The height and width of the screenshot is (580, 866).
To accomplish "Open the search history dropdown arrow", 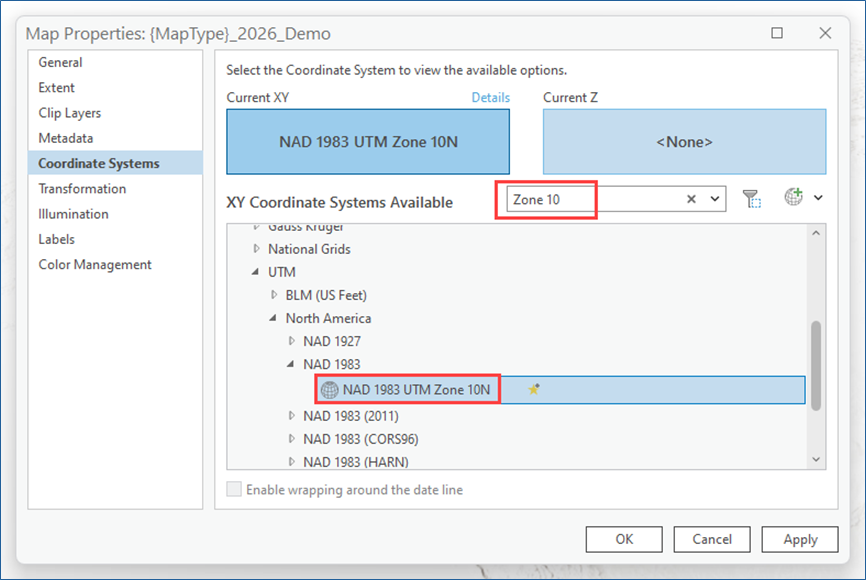I will [x=715, y=199].
